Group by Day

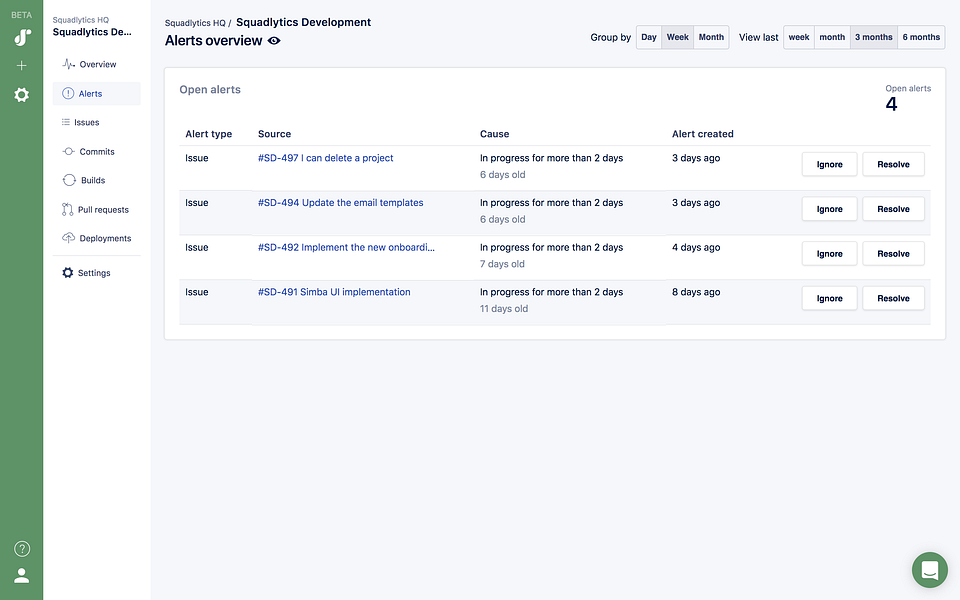tap(648, 37)
